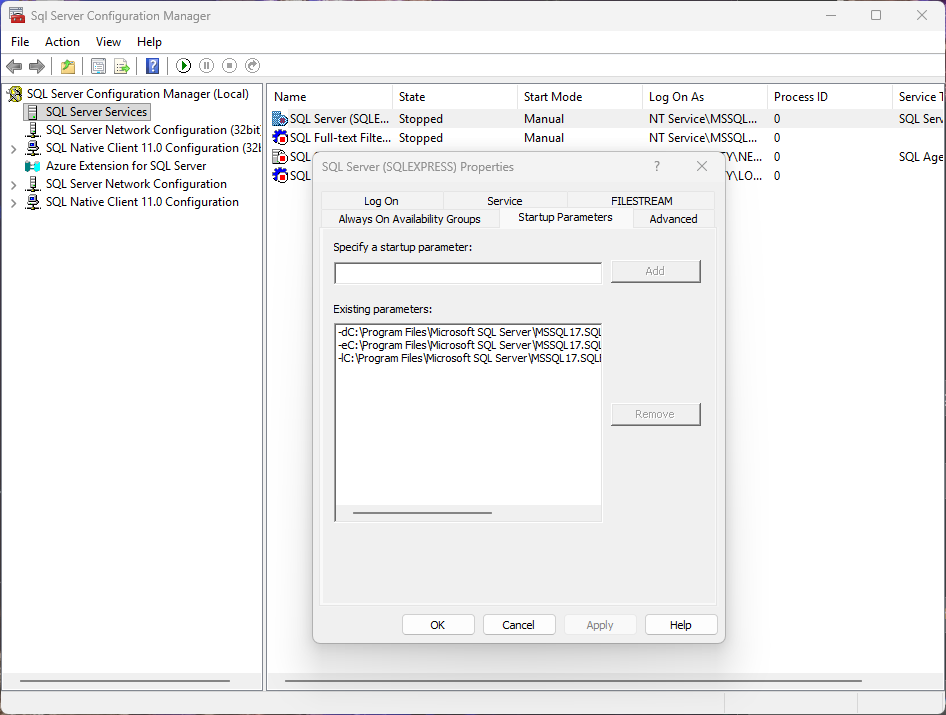Viewport: 946px width, 715px height.
Task: Minimize the Configuration Manager window
Action: coord(831,15)
